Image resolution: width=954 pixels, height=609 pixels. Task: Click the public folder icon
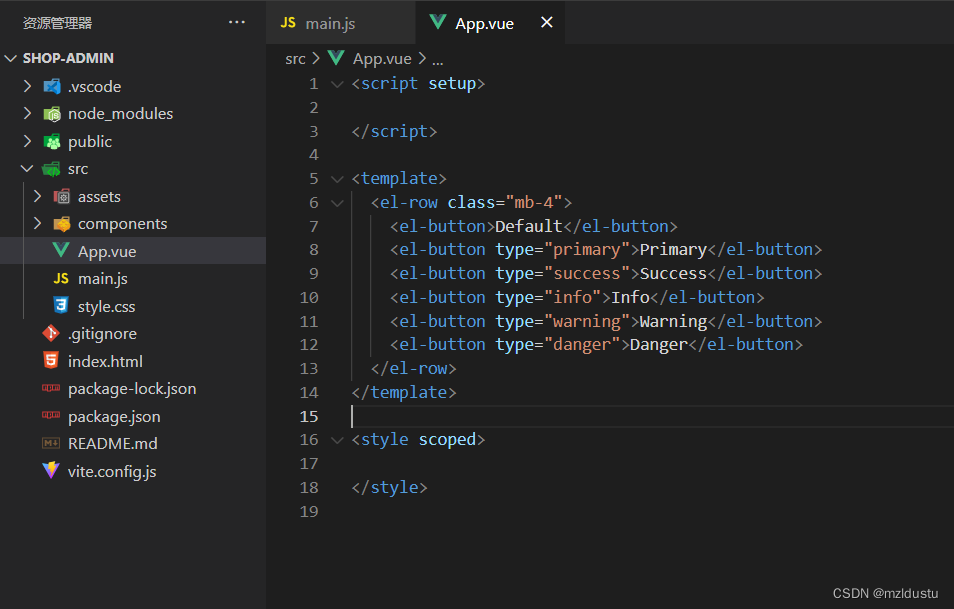(x=52, y=142)
